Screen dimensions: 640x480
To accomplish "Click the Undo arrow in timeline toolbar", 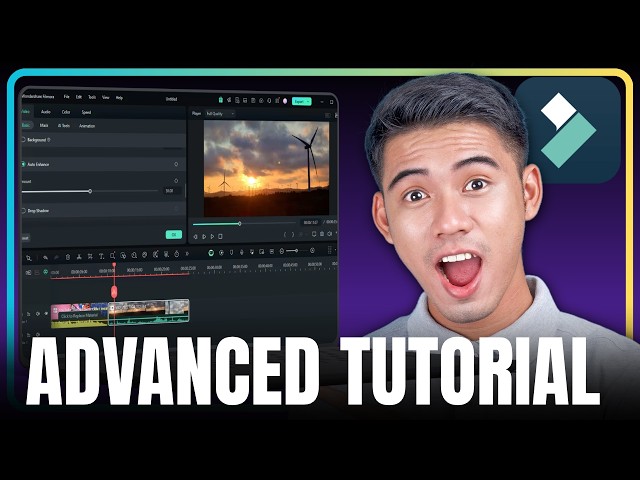I will tap(46, 258).
